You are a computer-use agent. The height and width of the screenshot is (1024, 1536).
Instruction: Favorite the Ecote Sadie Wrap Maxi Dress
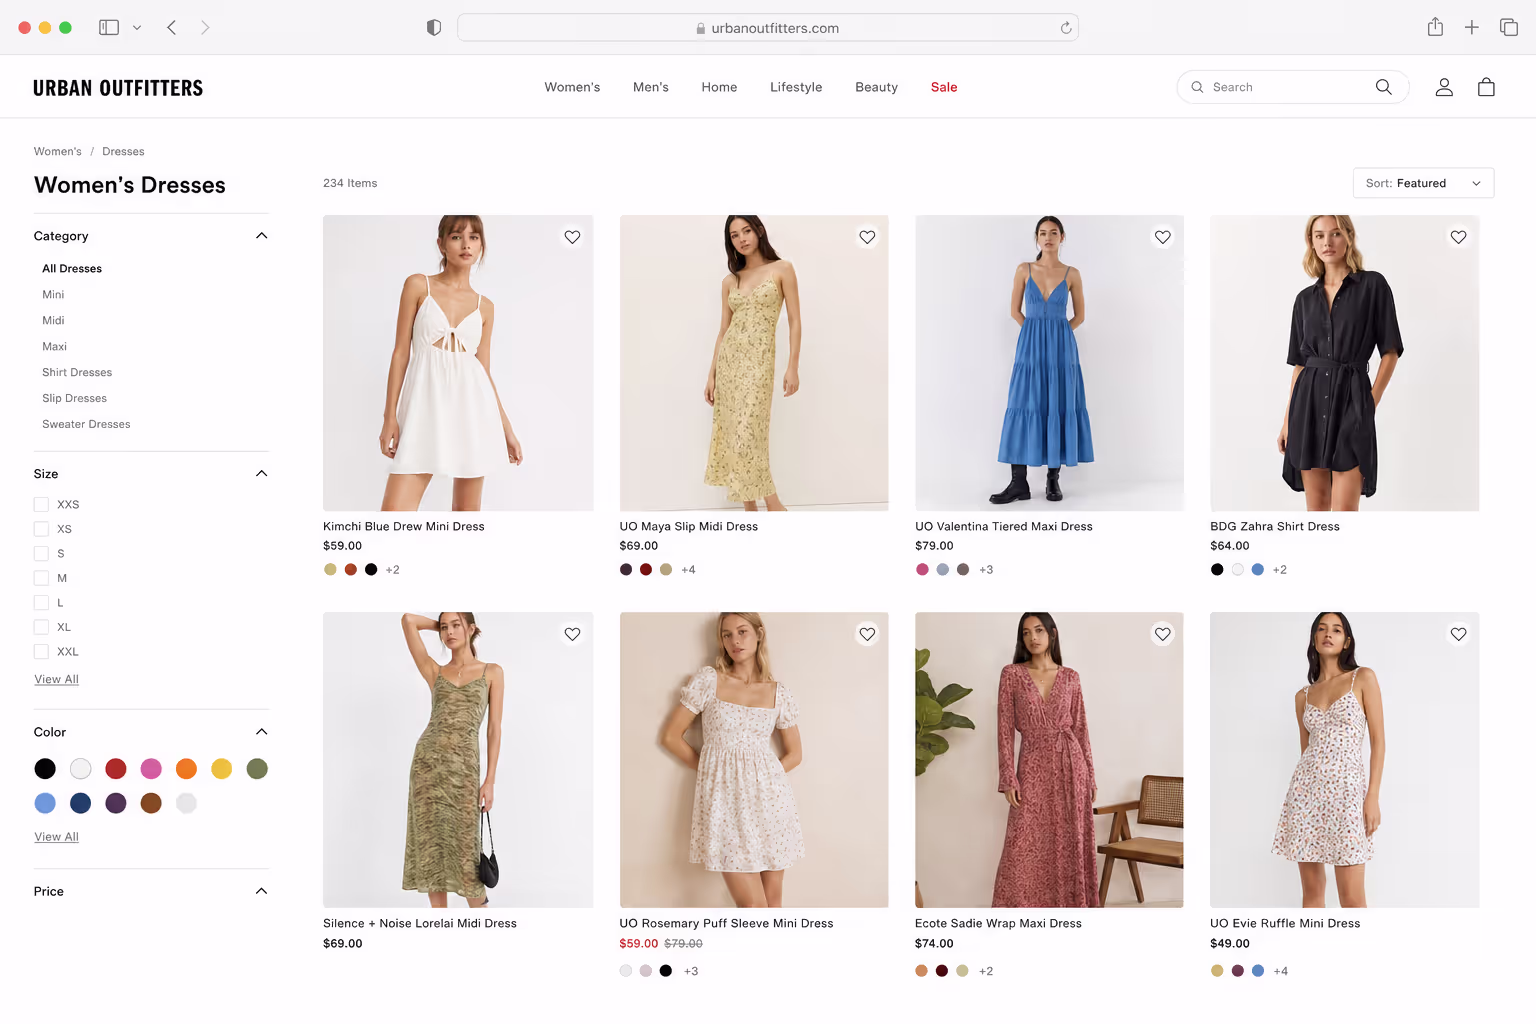coord(1162,634)
